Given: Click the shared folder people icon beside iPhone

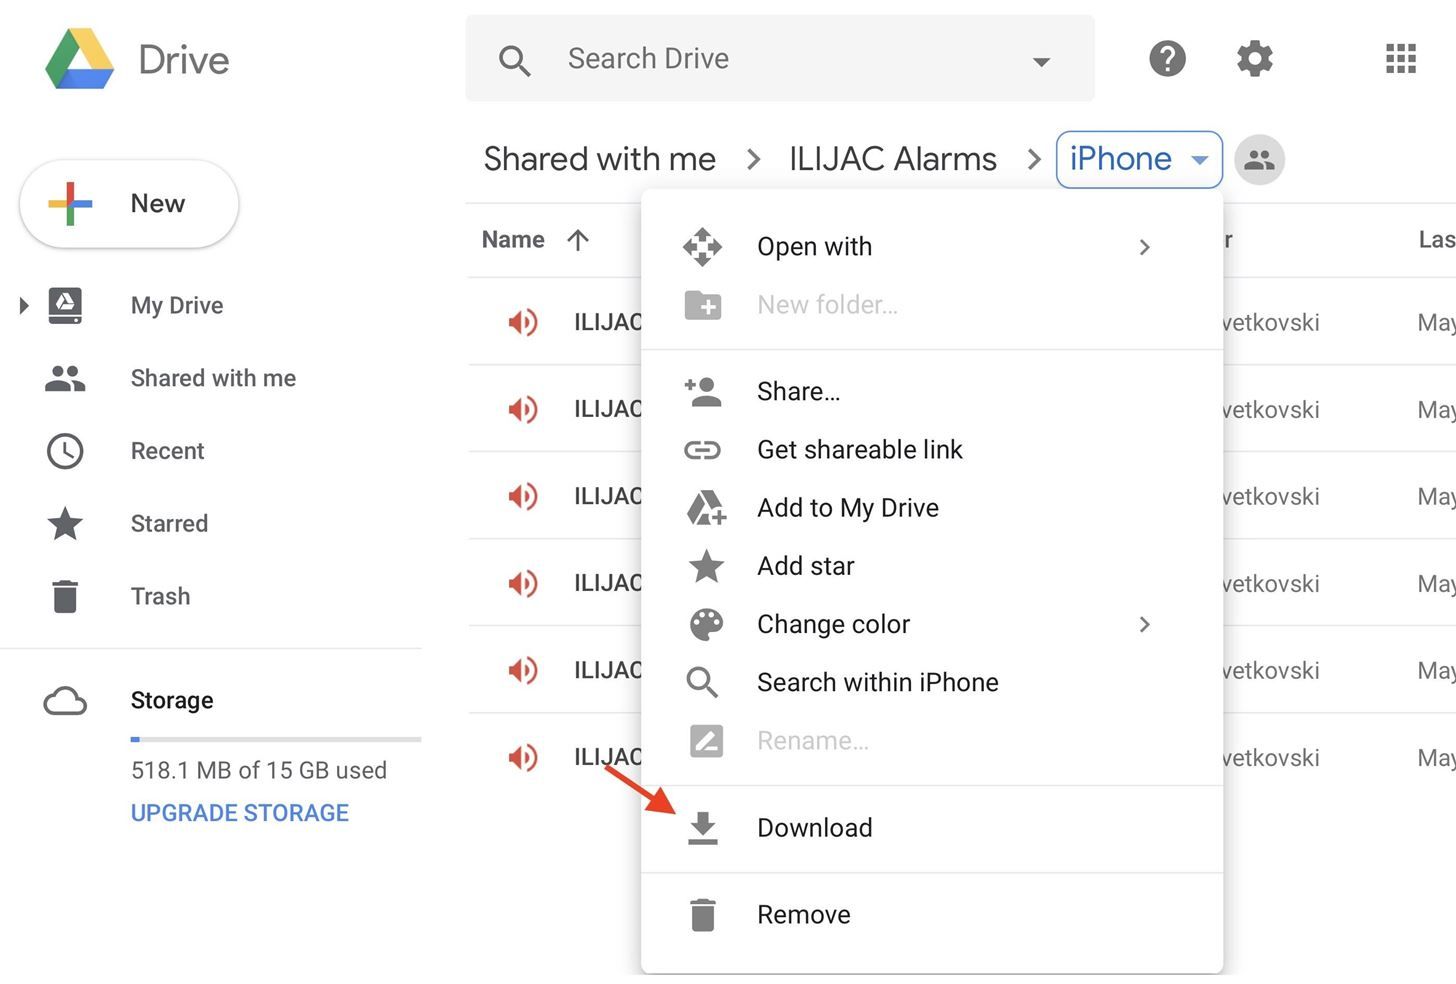Looking at the screenshot, I should pyautogui.click(x=1259, y=160).
